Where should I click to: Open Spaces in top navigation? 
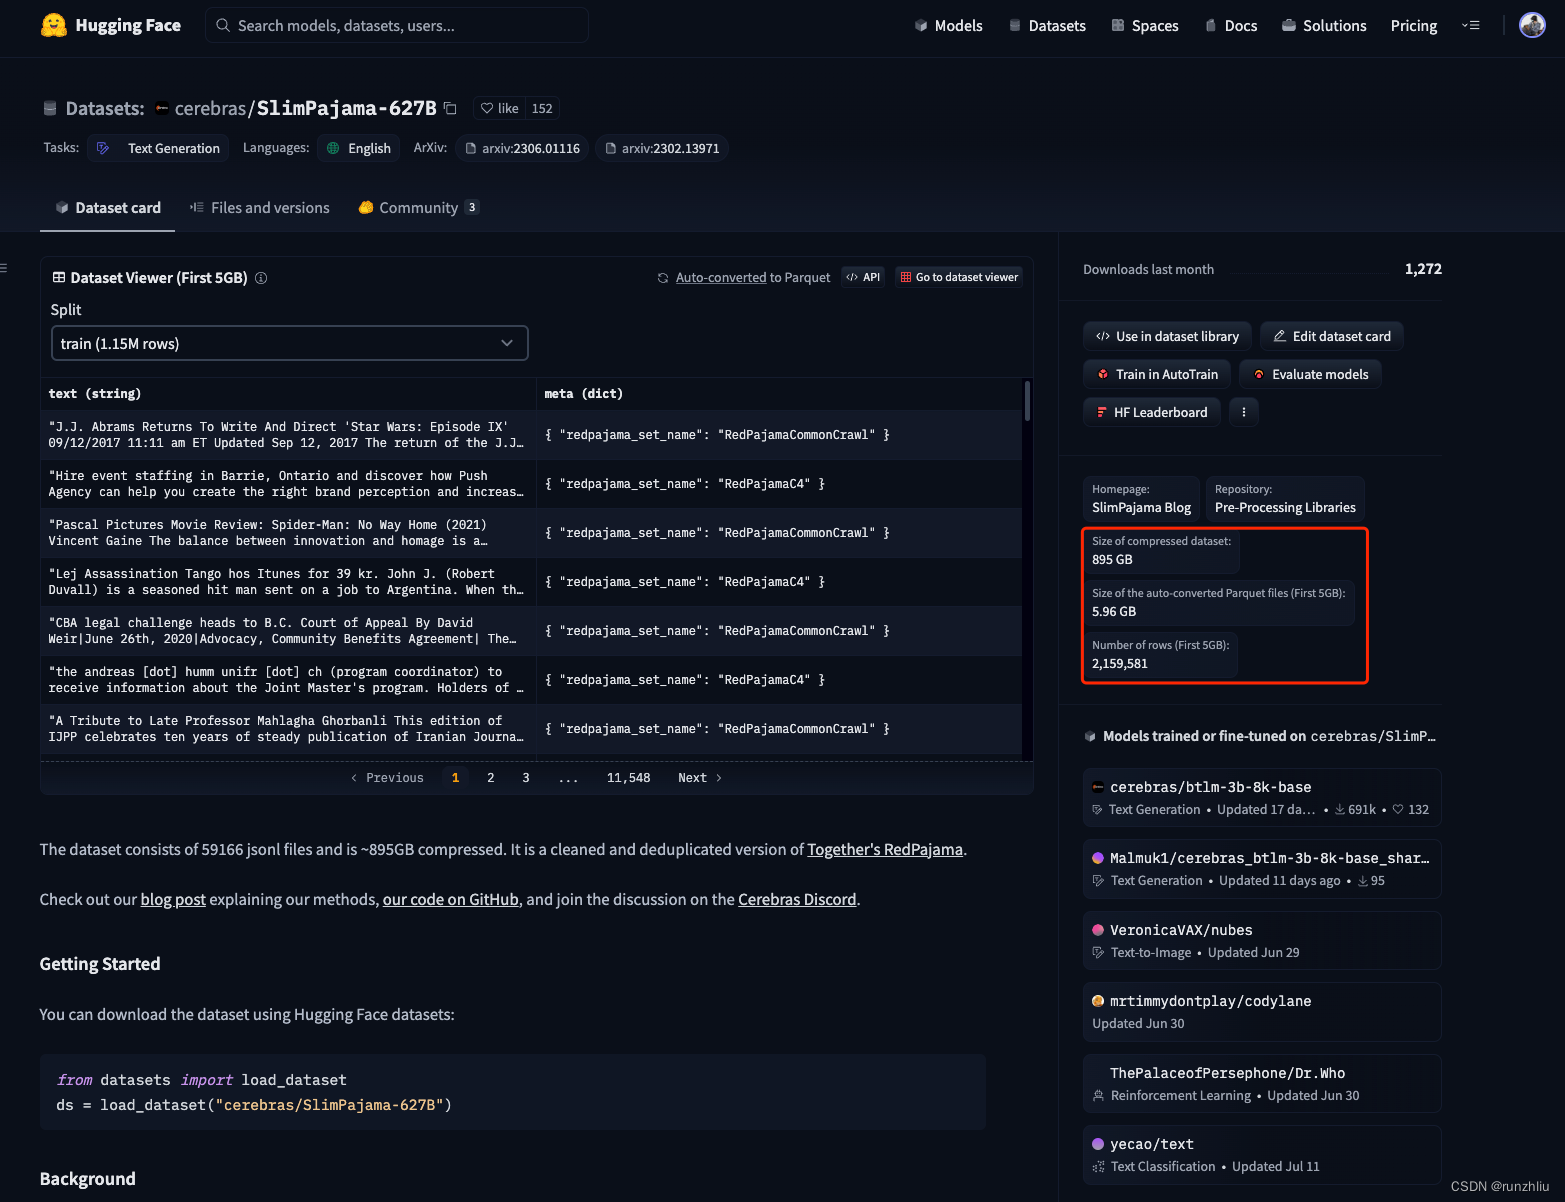(1145, 25)
